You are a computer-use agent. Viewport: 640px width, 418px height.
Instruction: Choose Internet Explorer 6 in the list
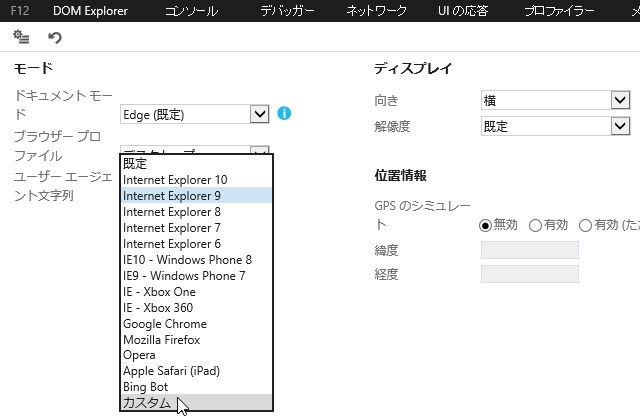(196, 243)
